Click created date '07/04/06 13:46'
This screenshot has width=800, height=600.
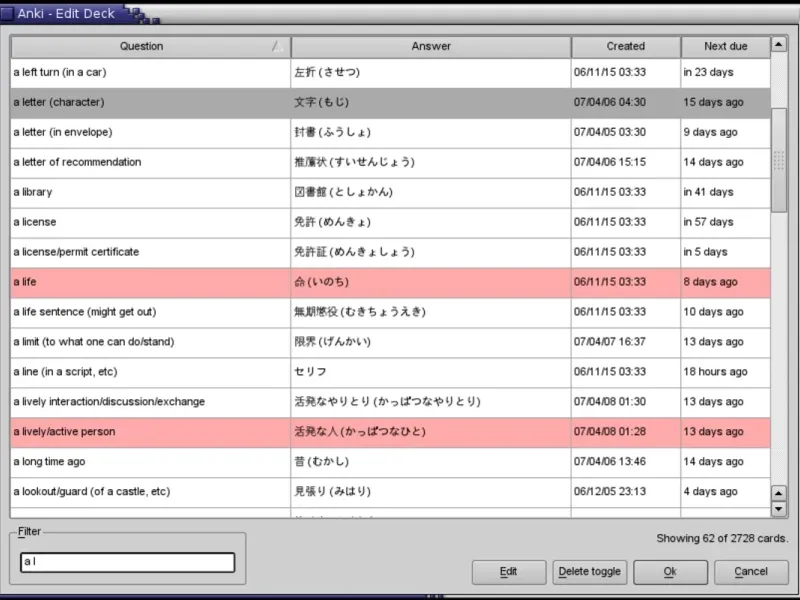(x=626, y=462)
